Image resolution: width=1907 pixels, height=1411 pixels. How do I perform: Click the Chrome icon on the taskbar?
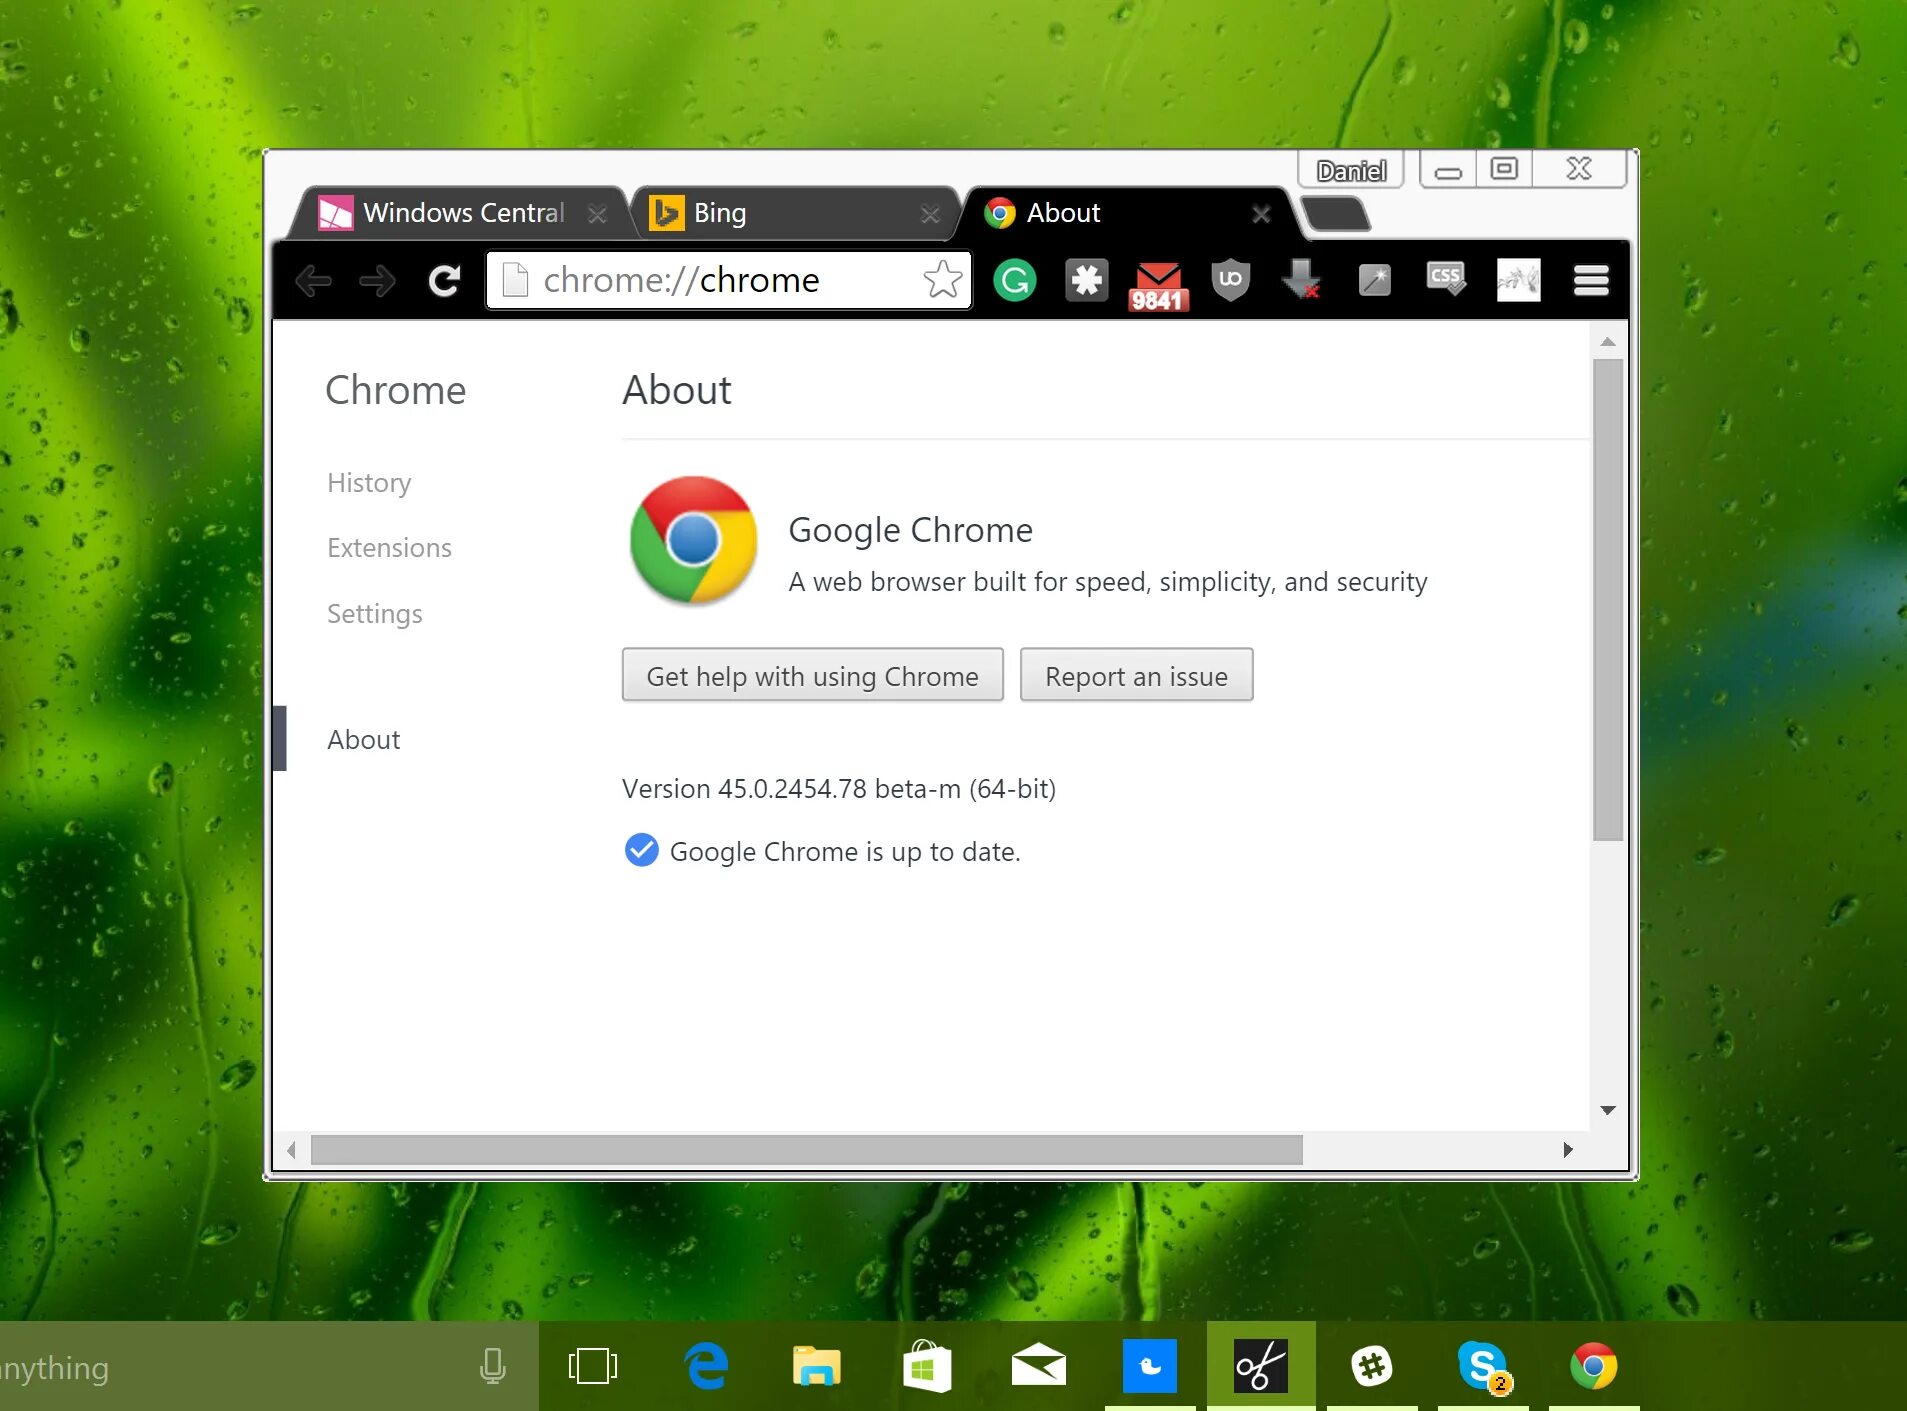pos(1594,1366)
